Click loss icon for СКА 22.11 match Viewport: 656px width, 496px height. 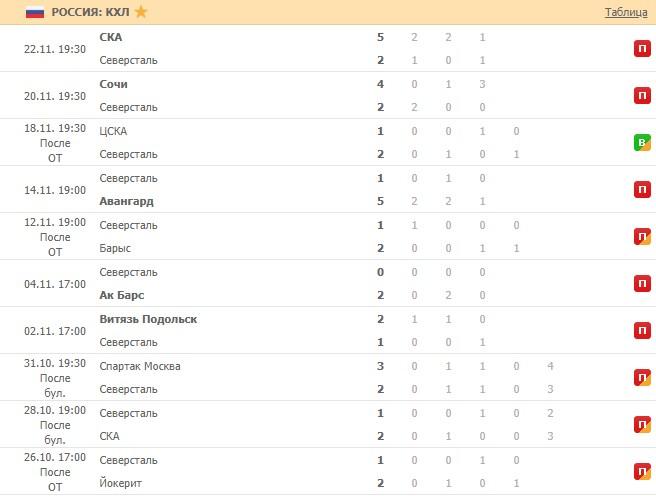click(642, 48)
